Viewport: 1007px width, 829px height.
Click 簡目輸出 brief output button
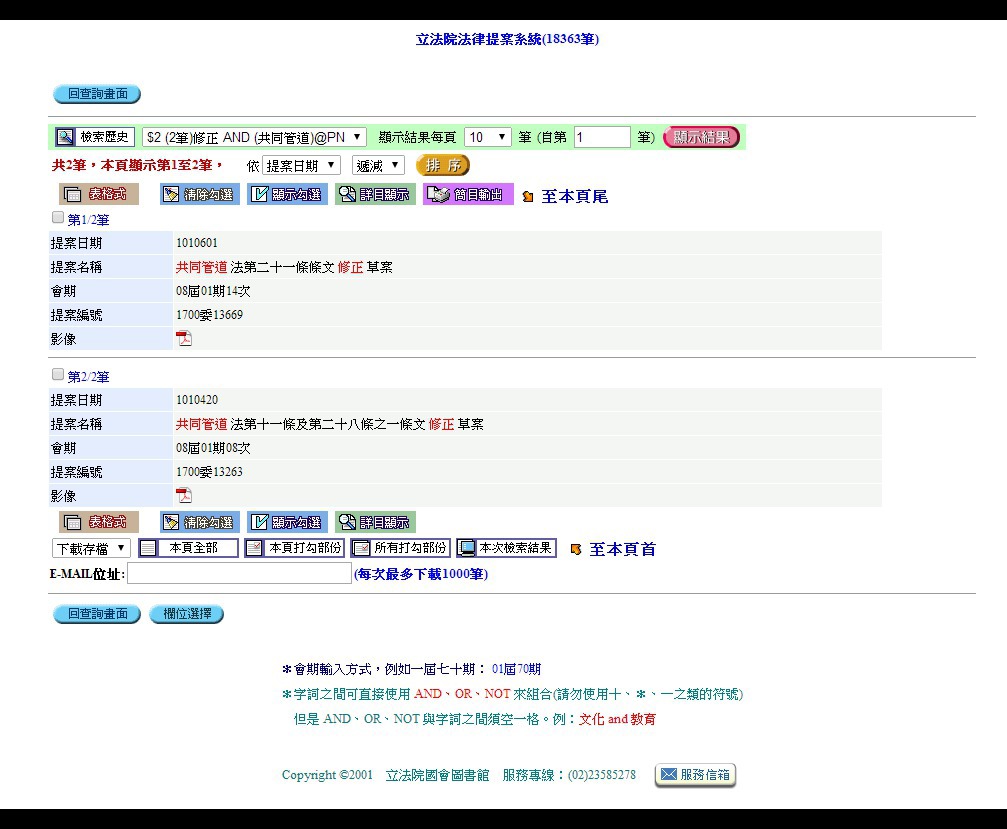tap(468, 194)
